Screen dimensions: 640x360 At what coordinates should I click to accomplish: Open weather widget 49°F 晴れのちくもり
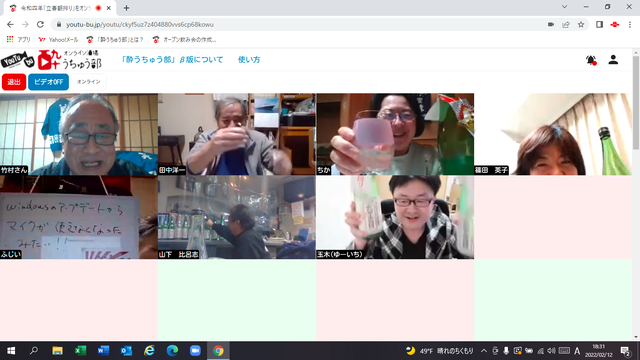coord(440,351)
